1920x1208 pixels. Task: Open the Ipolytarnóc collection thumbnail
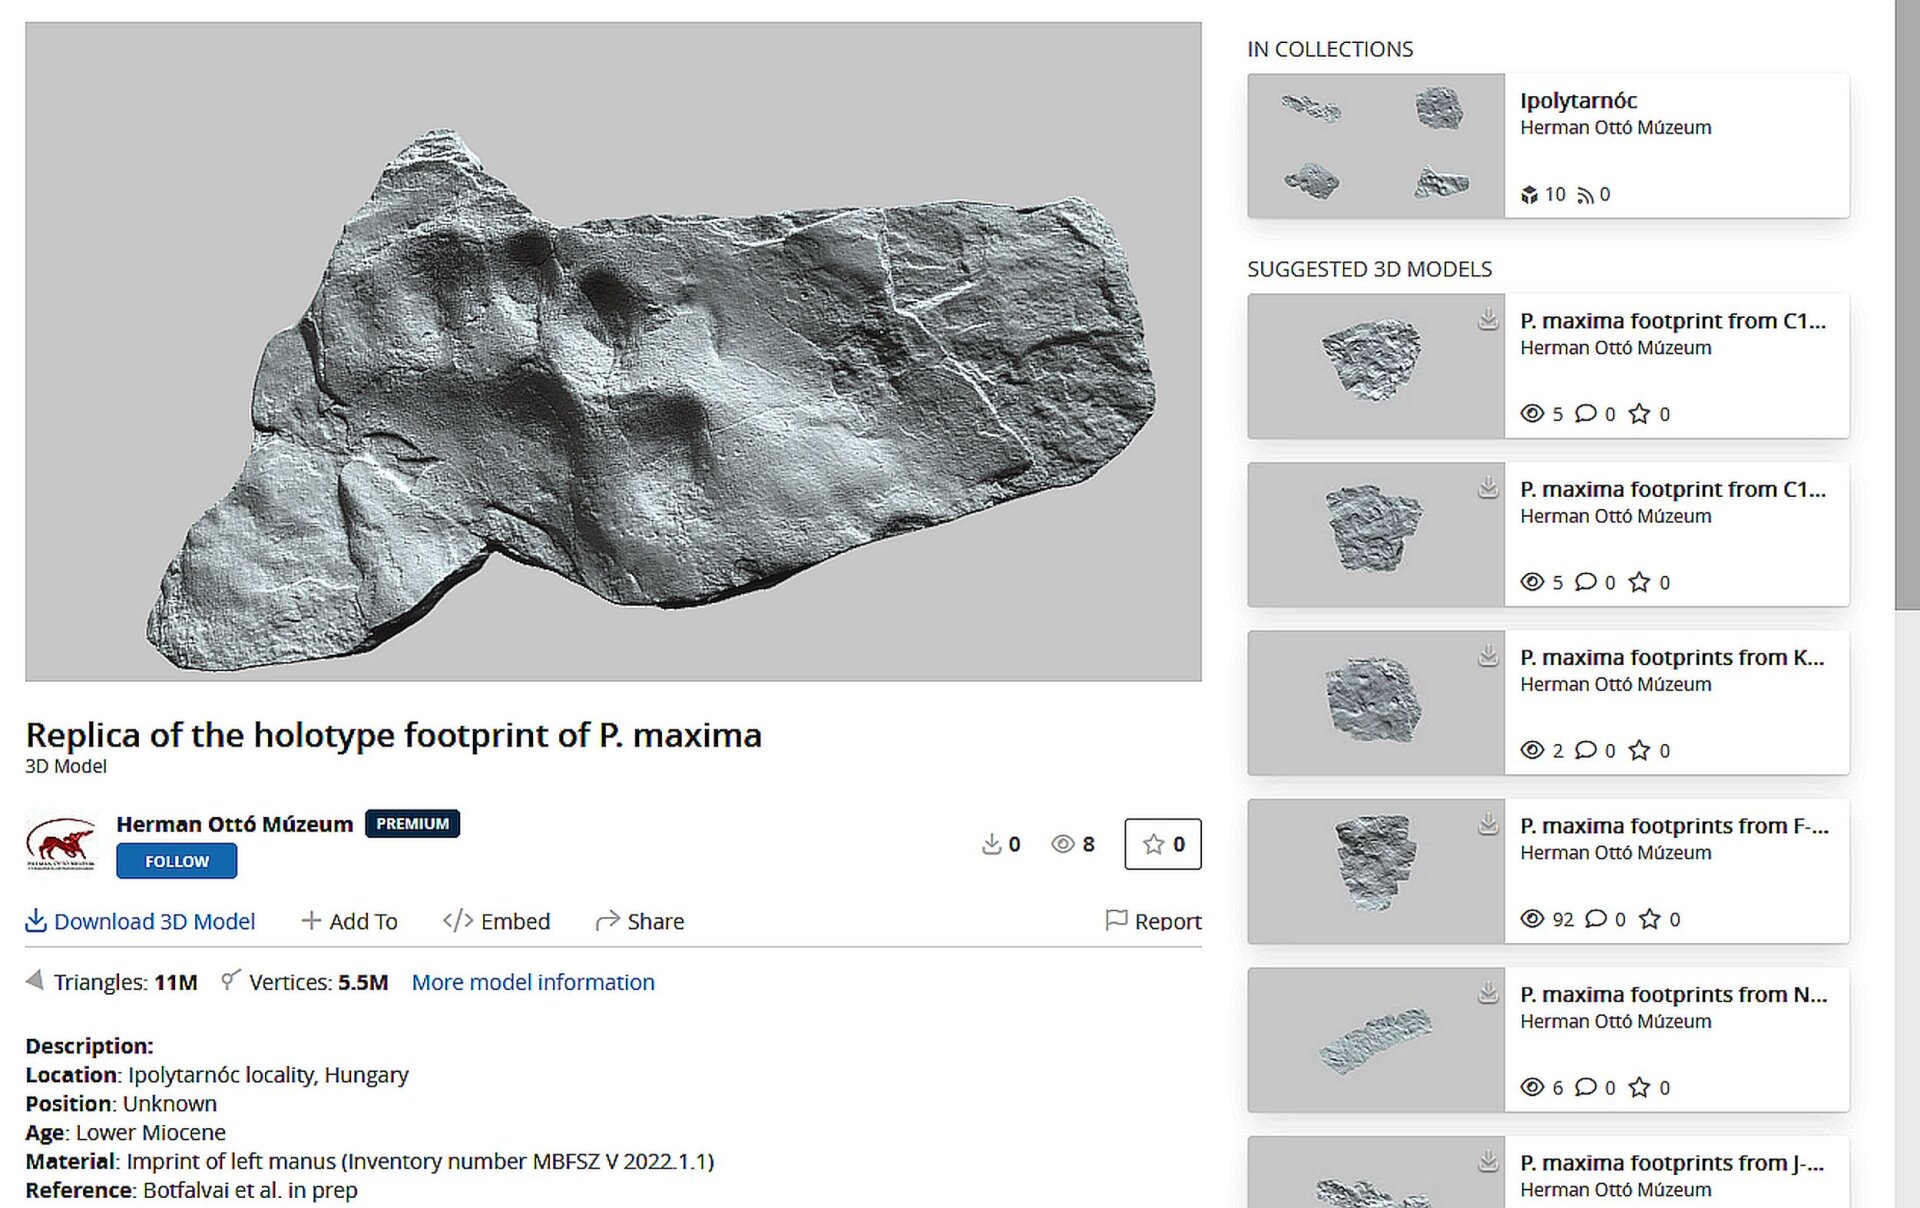[x=1376, y=146]
